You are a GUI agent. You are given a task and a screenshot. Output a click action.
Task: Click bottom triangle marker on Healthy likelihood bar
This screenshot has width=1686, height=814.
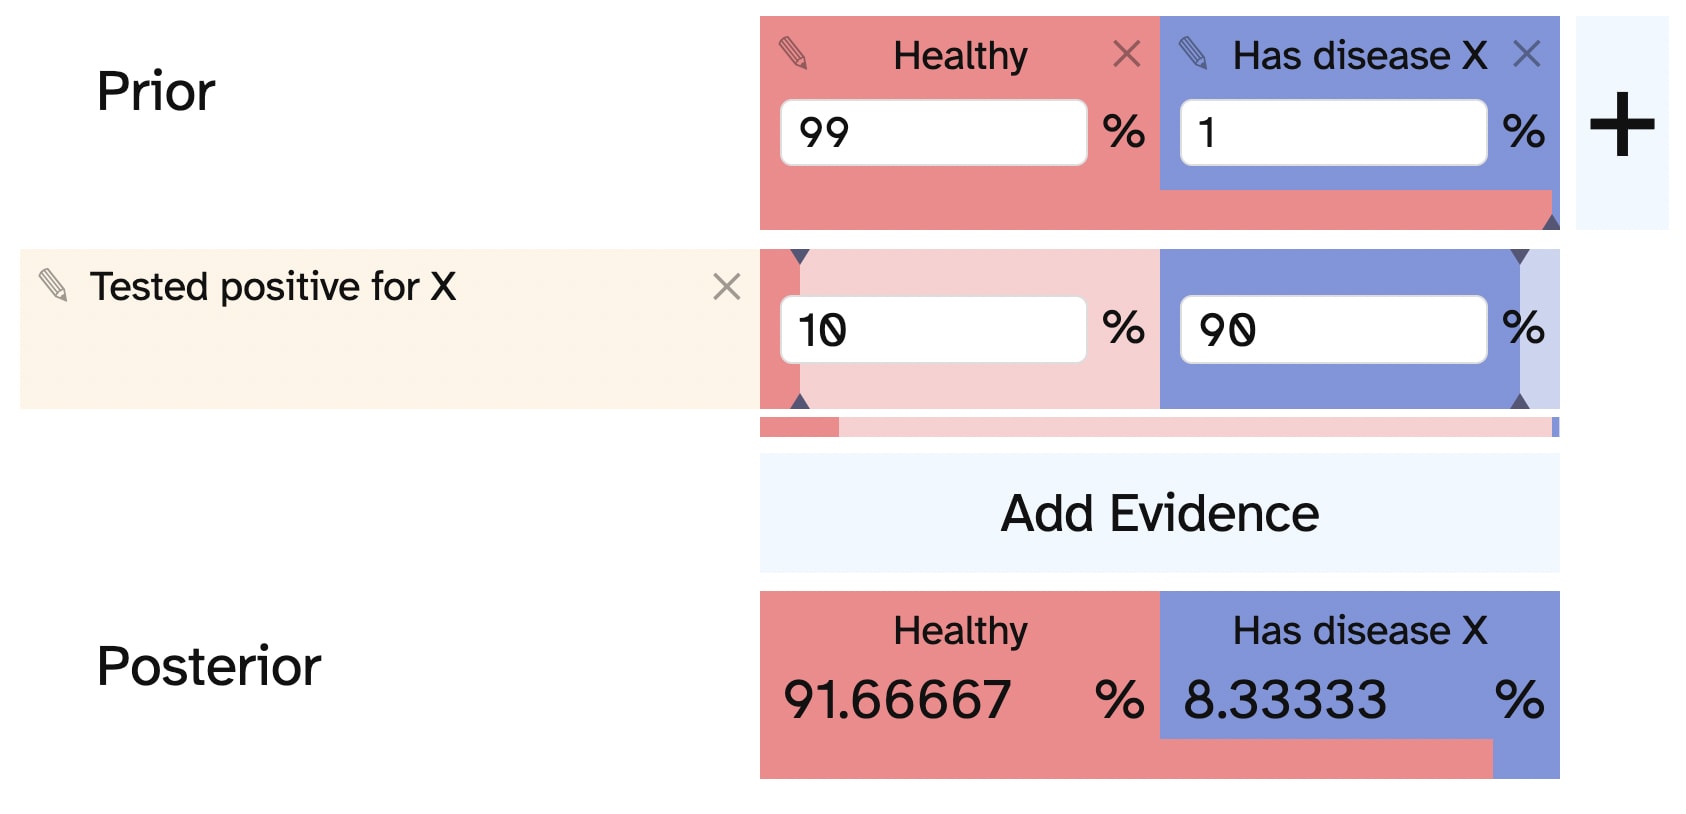pyautogui.click(x=800, y=401)
